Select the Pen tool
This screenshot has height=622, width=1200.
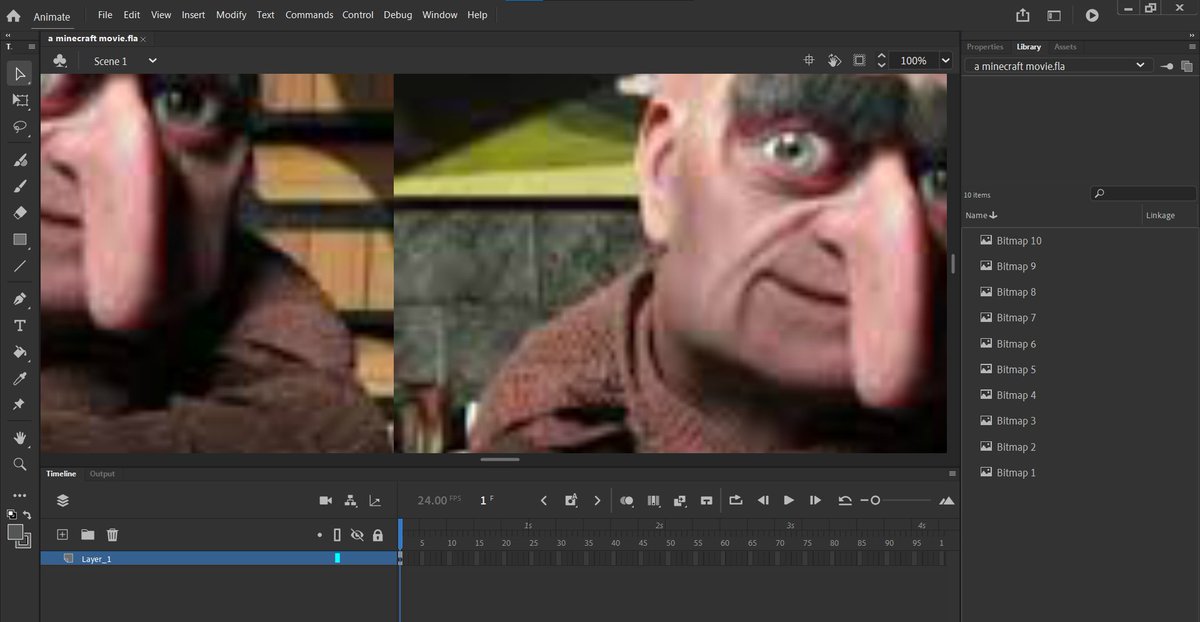tap(20, 299)
